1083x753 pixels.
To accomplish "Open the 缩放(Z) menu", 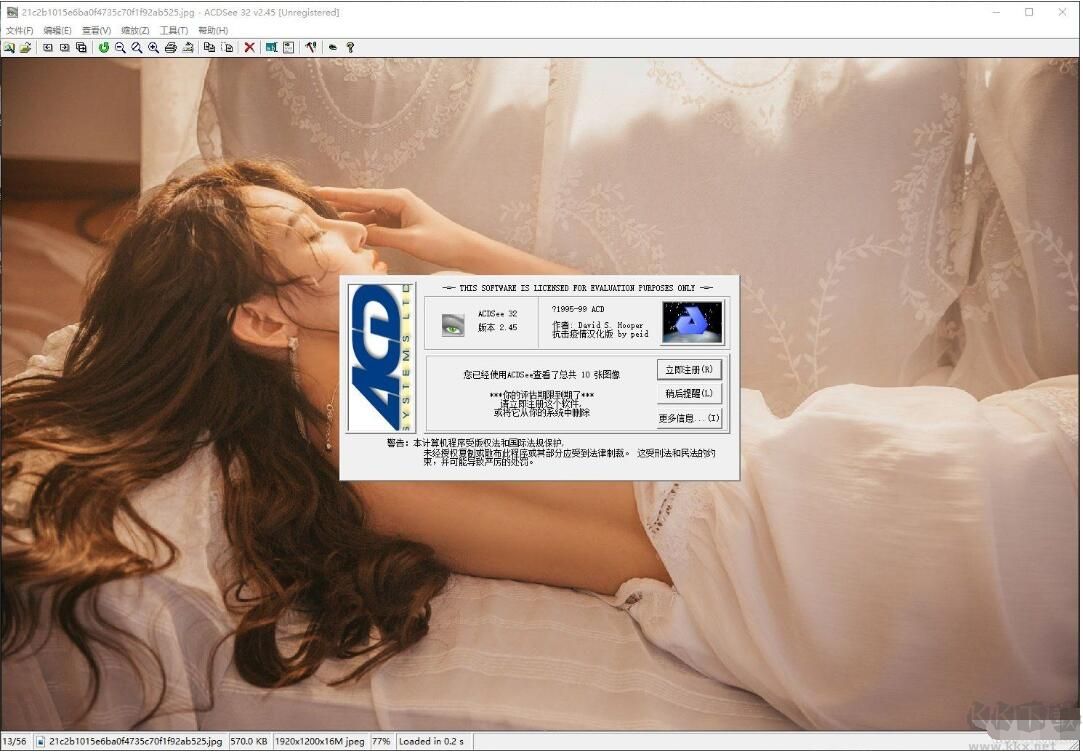I will [x=135, y=30].
